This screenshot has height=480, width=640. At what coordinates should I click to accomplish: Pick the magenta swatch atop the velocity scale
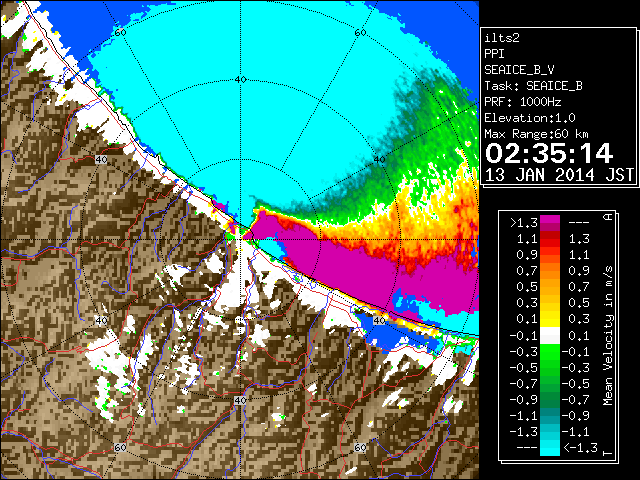point(550,221)
